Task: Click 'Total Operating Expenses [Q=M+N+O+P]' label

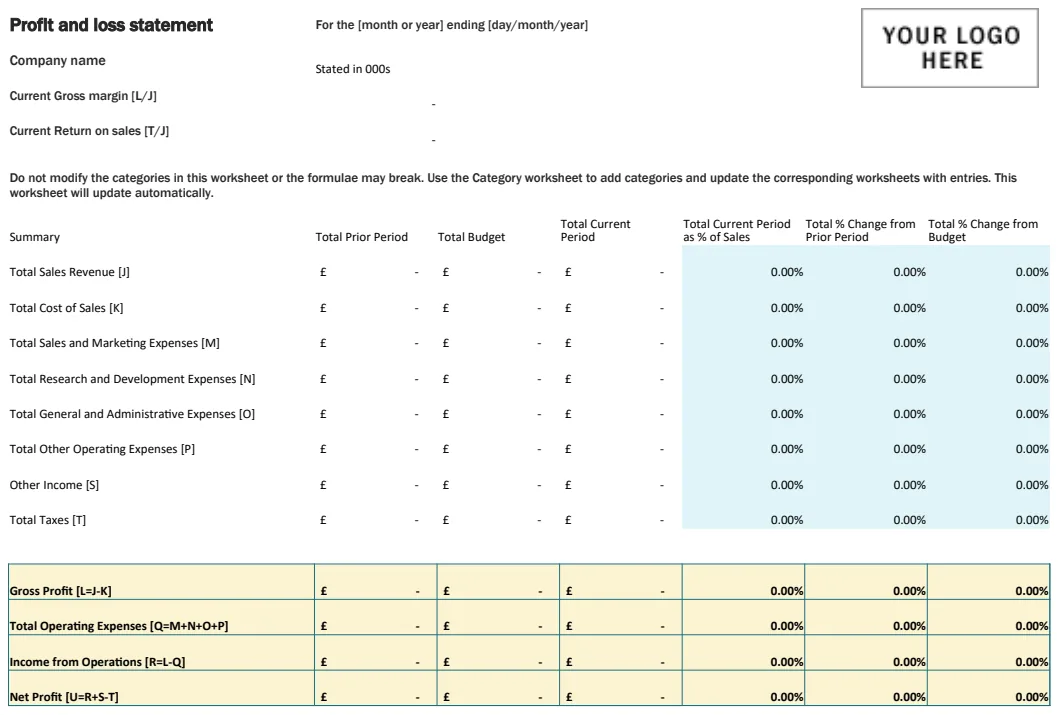Action: (119, 626)
